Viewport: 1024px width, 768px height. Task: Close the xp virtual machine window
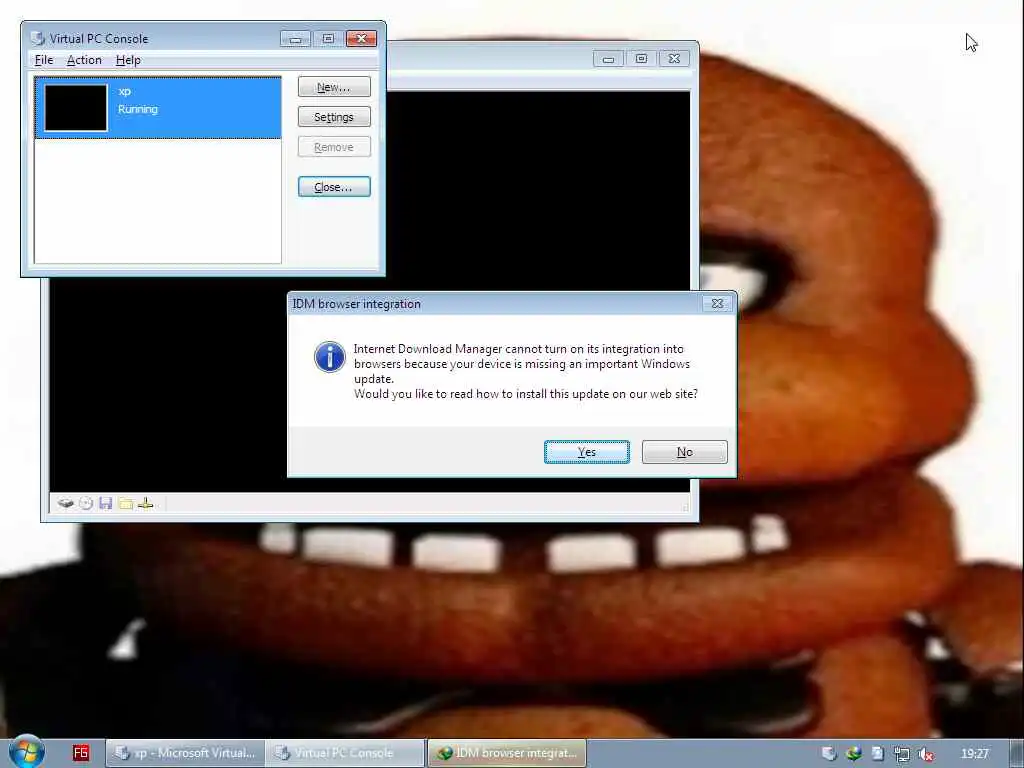click(674, 59)
